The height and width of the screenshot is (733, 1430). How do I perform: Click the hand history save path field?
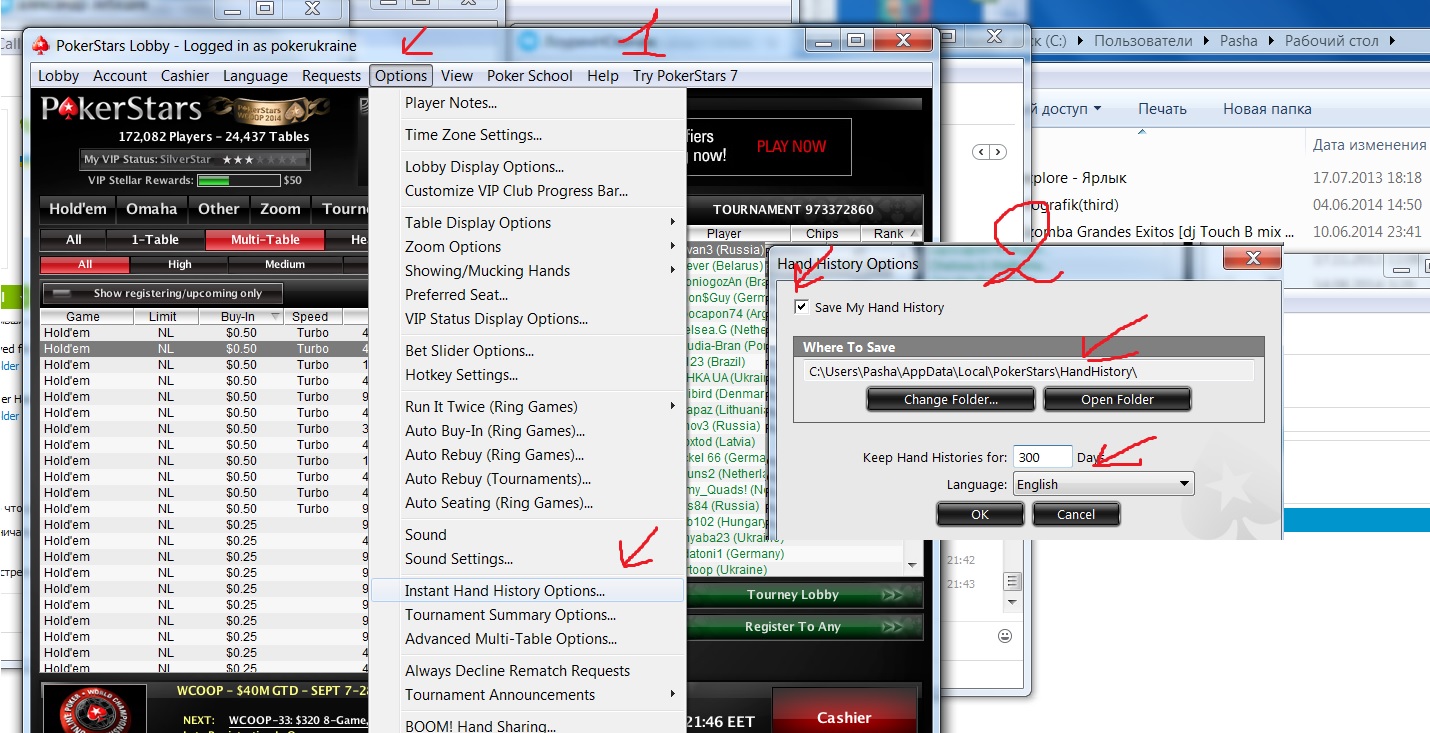(1028, 371)
